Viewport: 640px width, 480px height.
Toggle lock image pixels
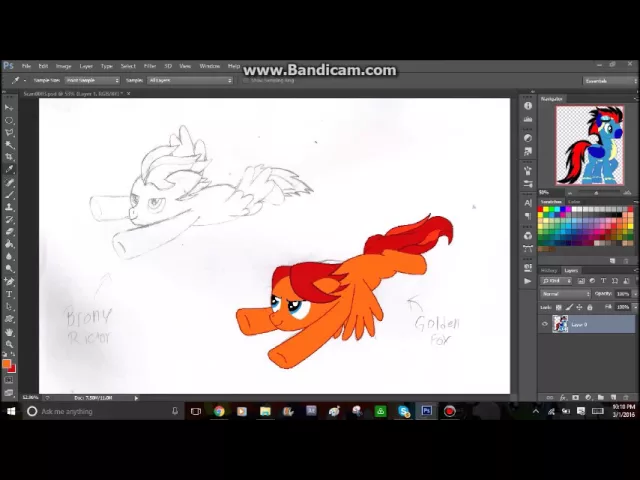coord(569,307)
